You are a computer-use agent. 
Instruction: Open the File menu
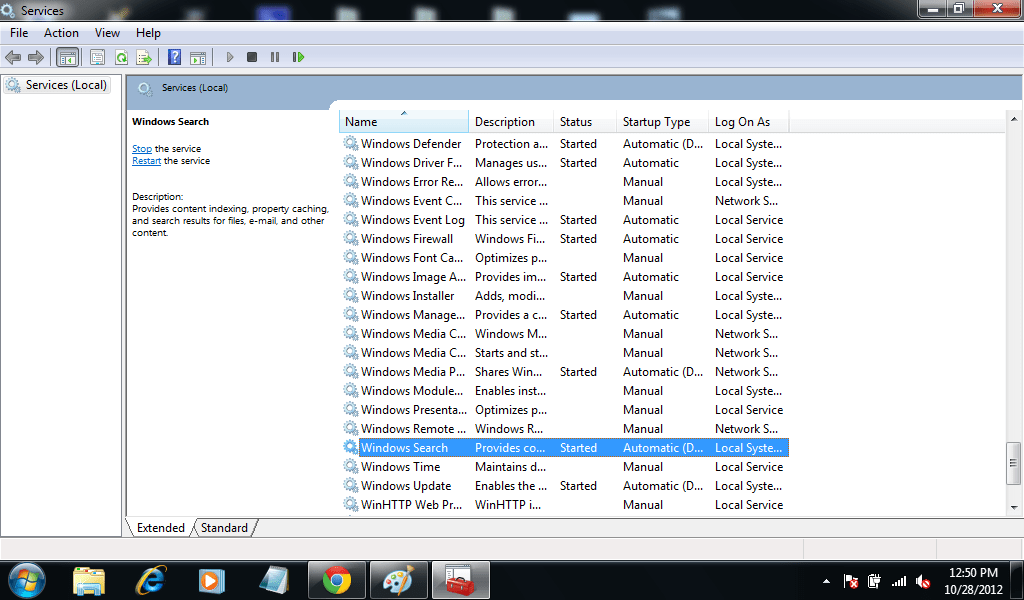tap(19, 33)
